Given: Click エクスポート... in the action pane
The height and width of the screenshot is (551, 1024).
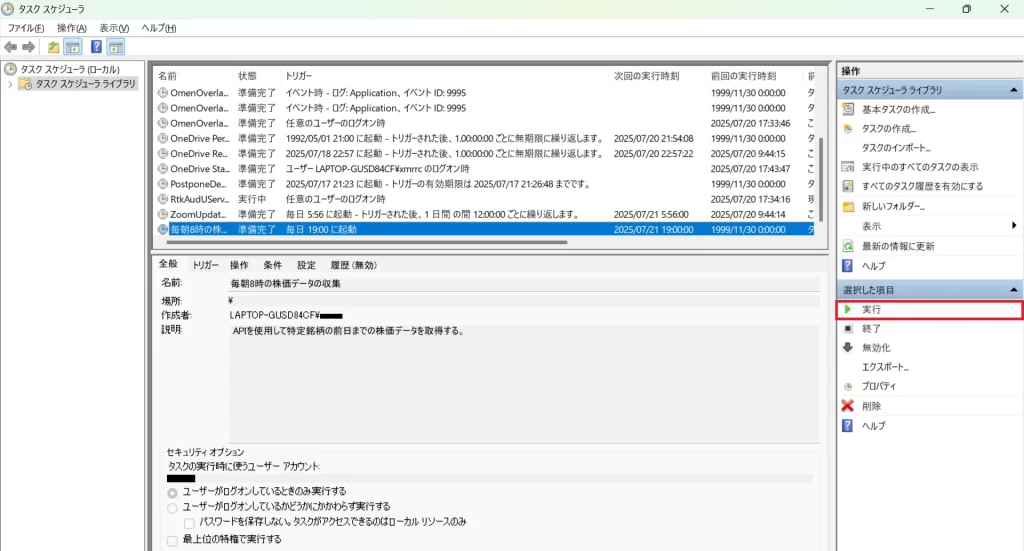Looking at the screenshot, I should click(x=886, y=367).
